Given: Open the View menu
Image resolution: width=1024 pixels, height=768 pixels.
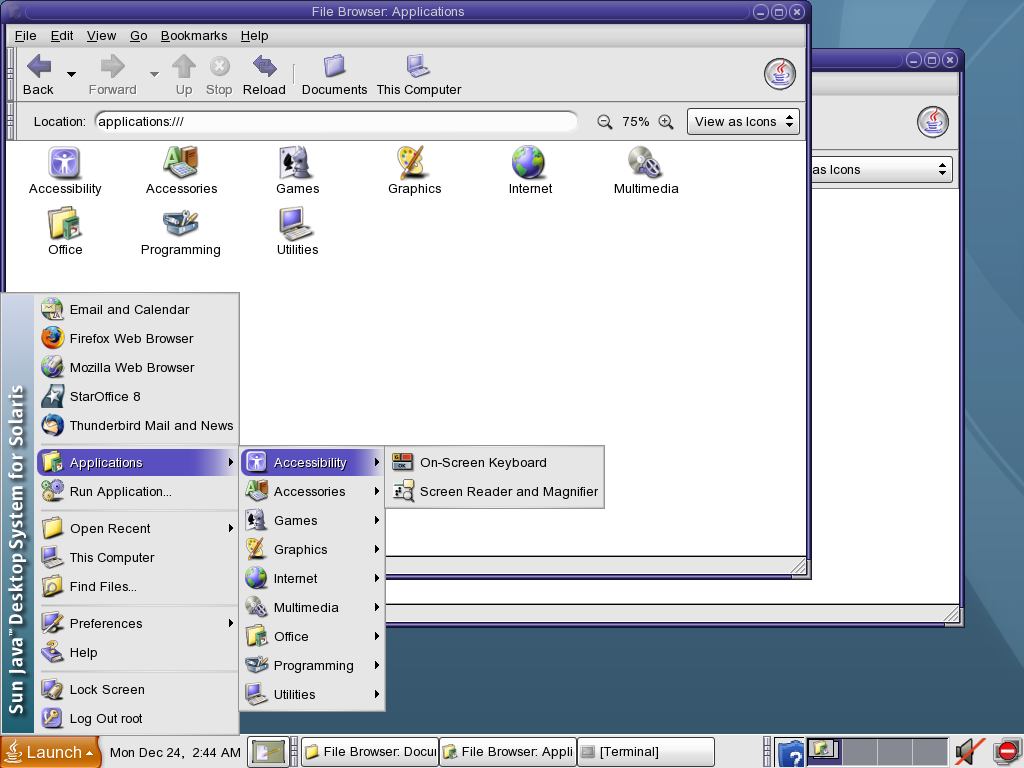Looking at the screenshot, I should [x=101, y=36].
